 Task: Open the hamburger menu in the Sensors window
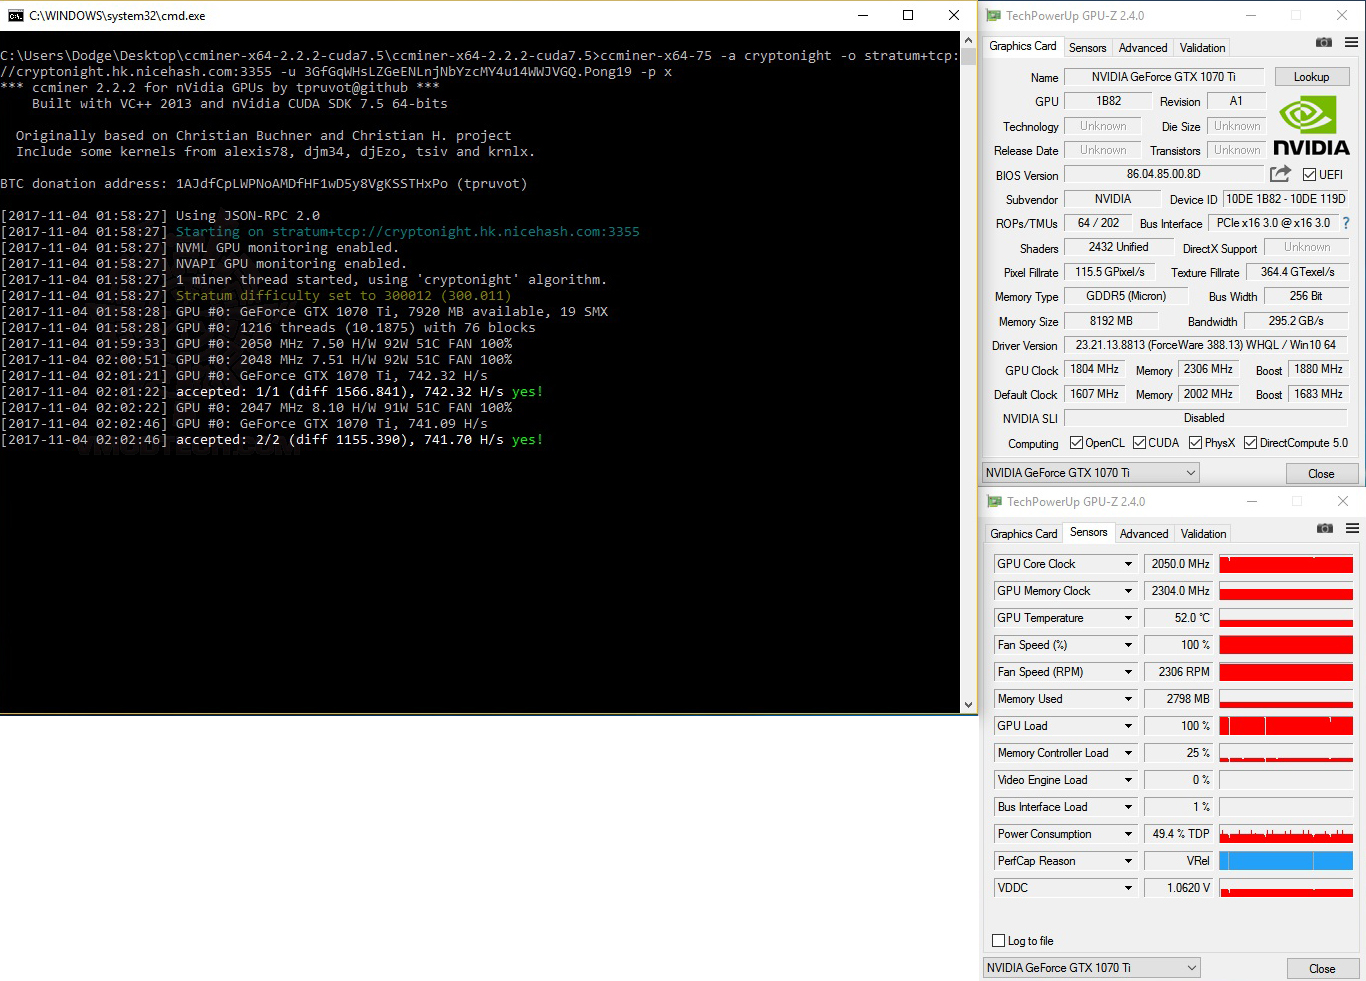(x=1352, y=528)
